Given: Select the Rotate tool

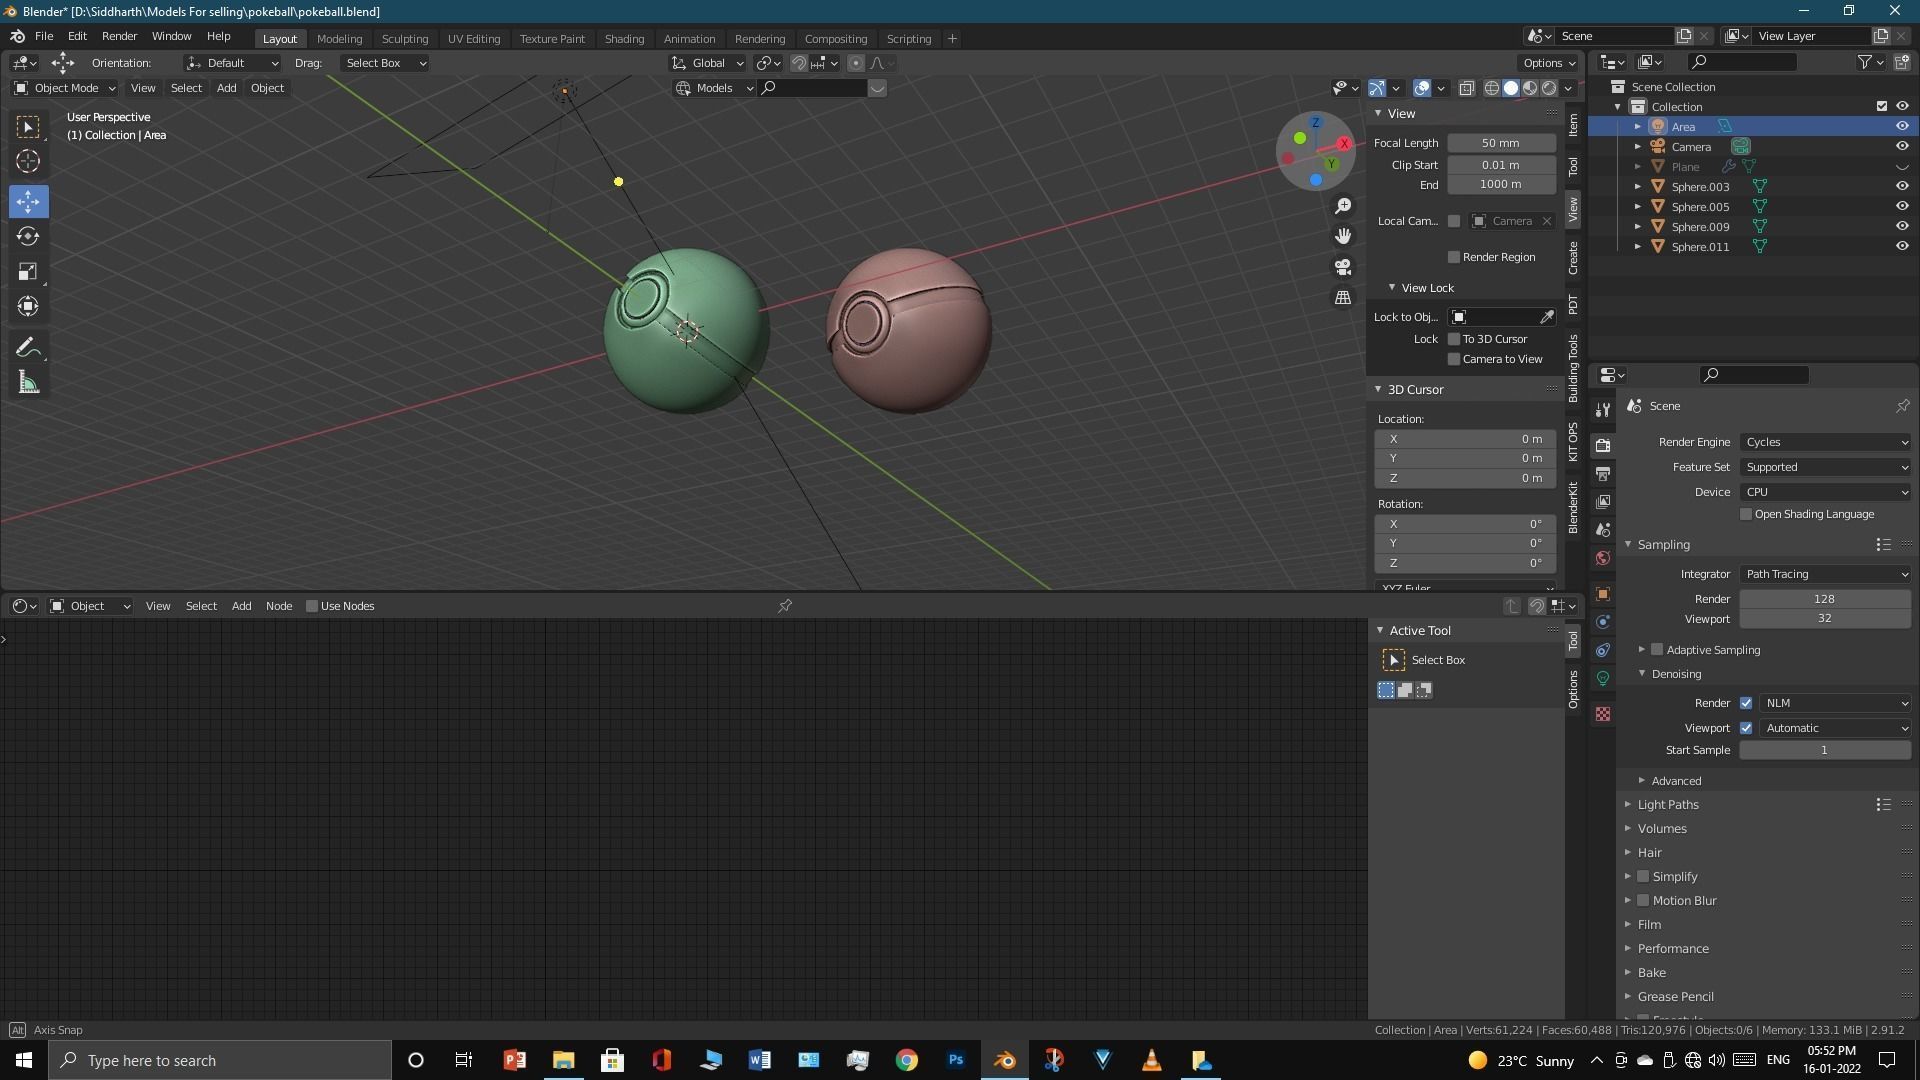Looking at the screenshot, I should pos(28,237).
